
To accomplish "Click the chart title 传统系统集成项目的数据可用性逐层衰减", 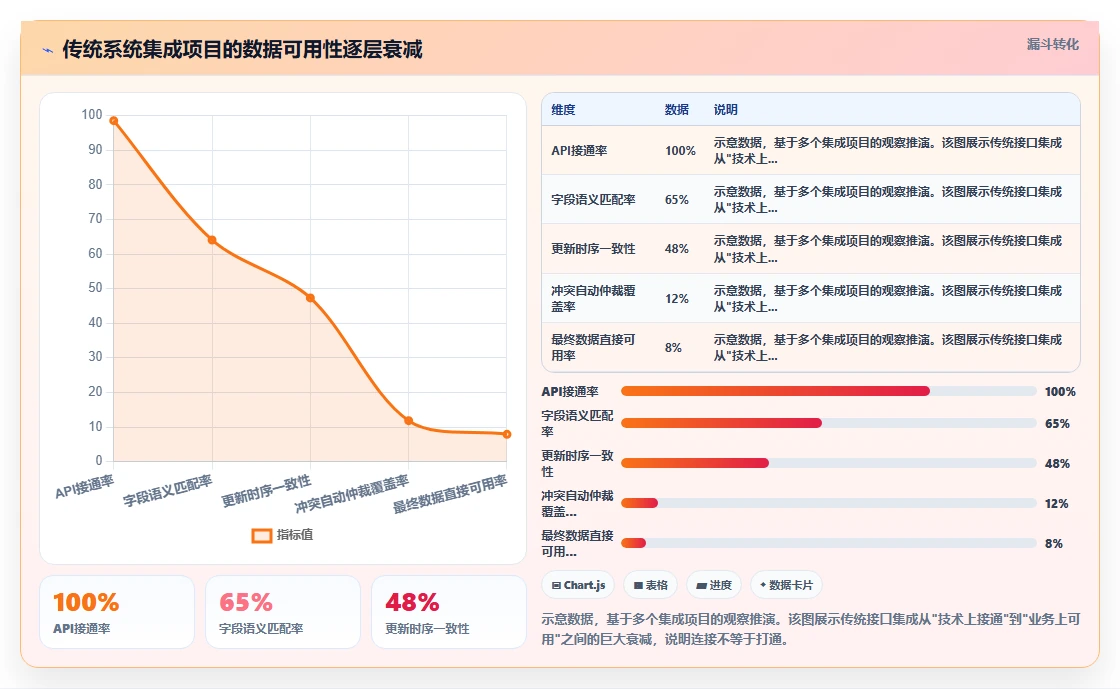I will coord(242,49).
